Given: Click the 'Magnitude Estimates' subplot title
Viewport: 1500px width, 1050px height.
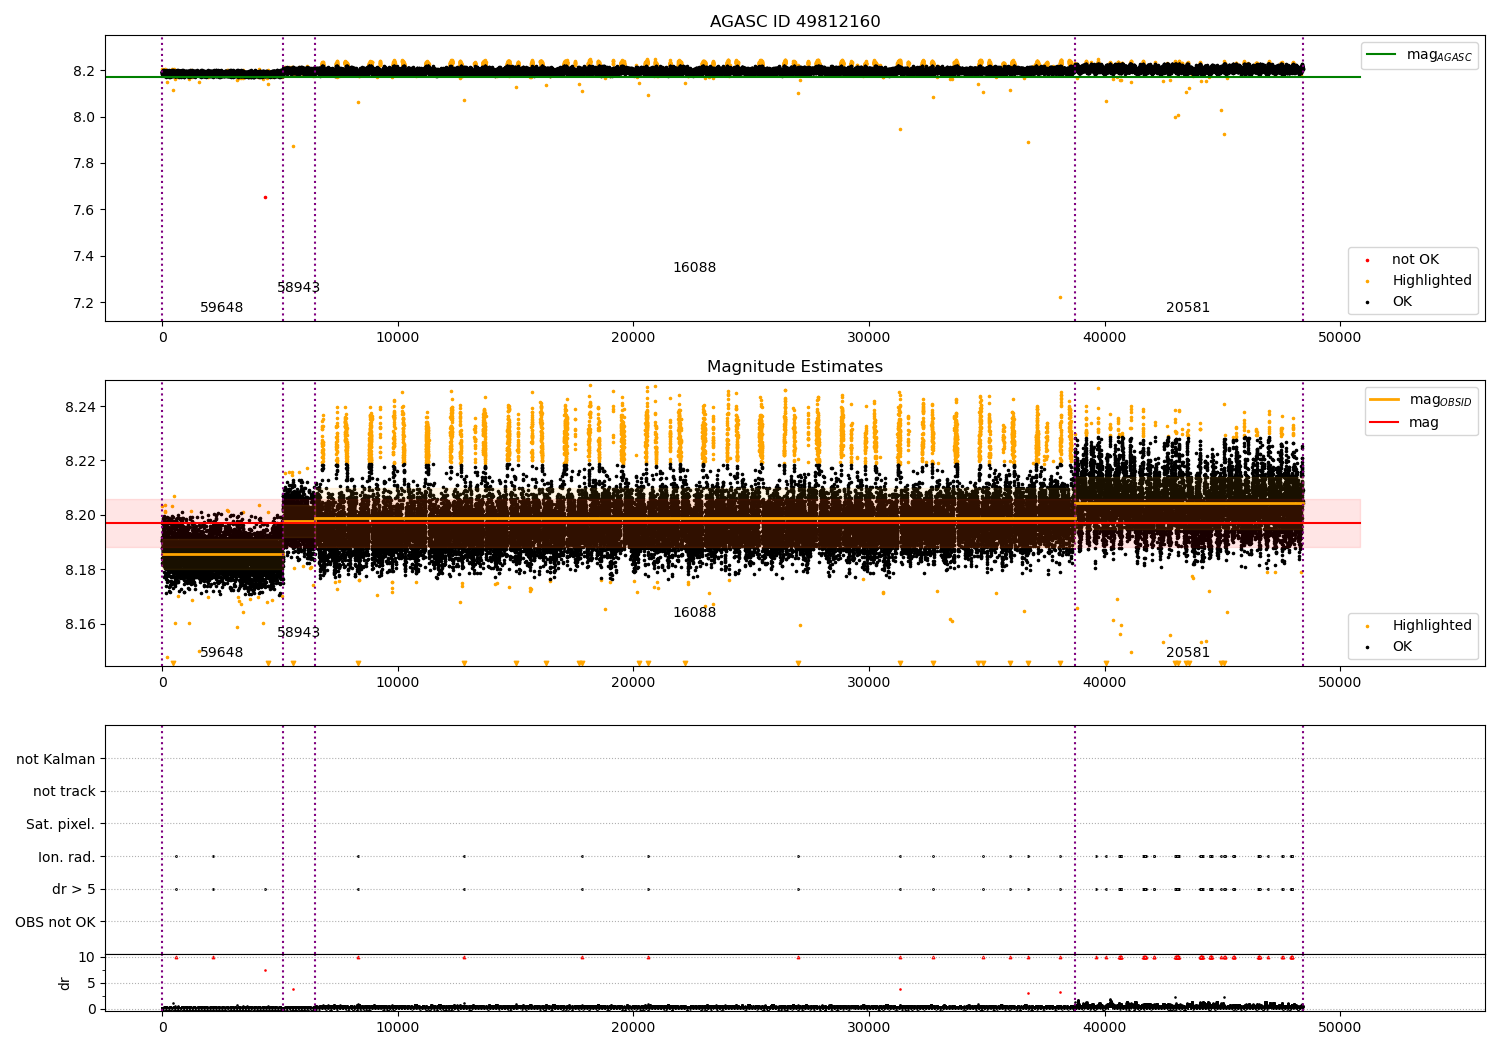Looking at the screenshot, I should coord(795,367).
